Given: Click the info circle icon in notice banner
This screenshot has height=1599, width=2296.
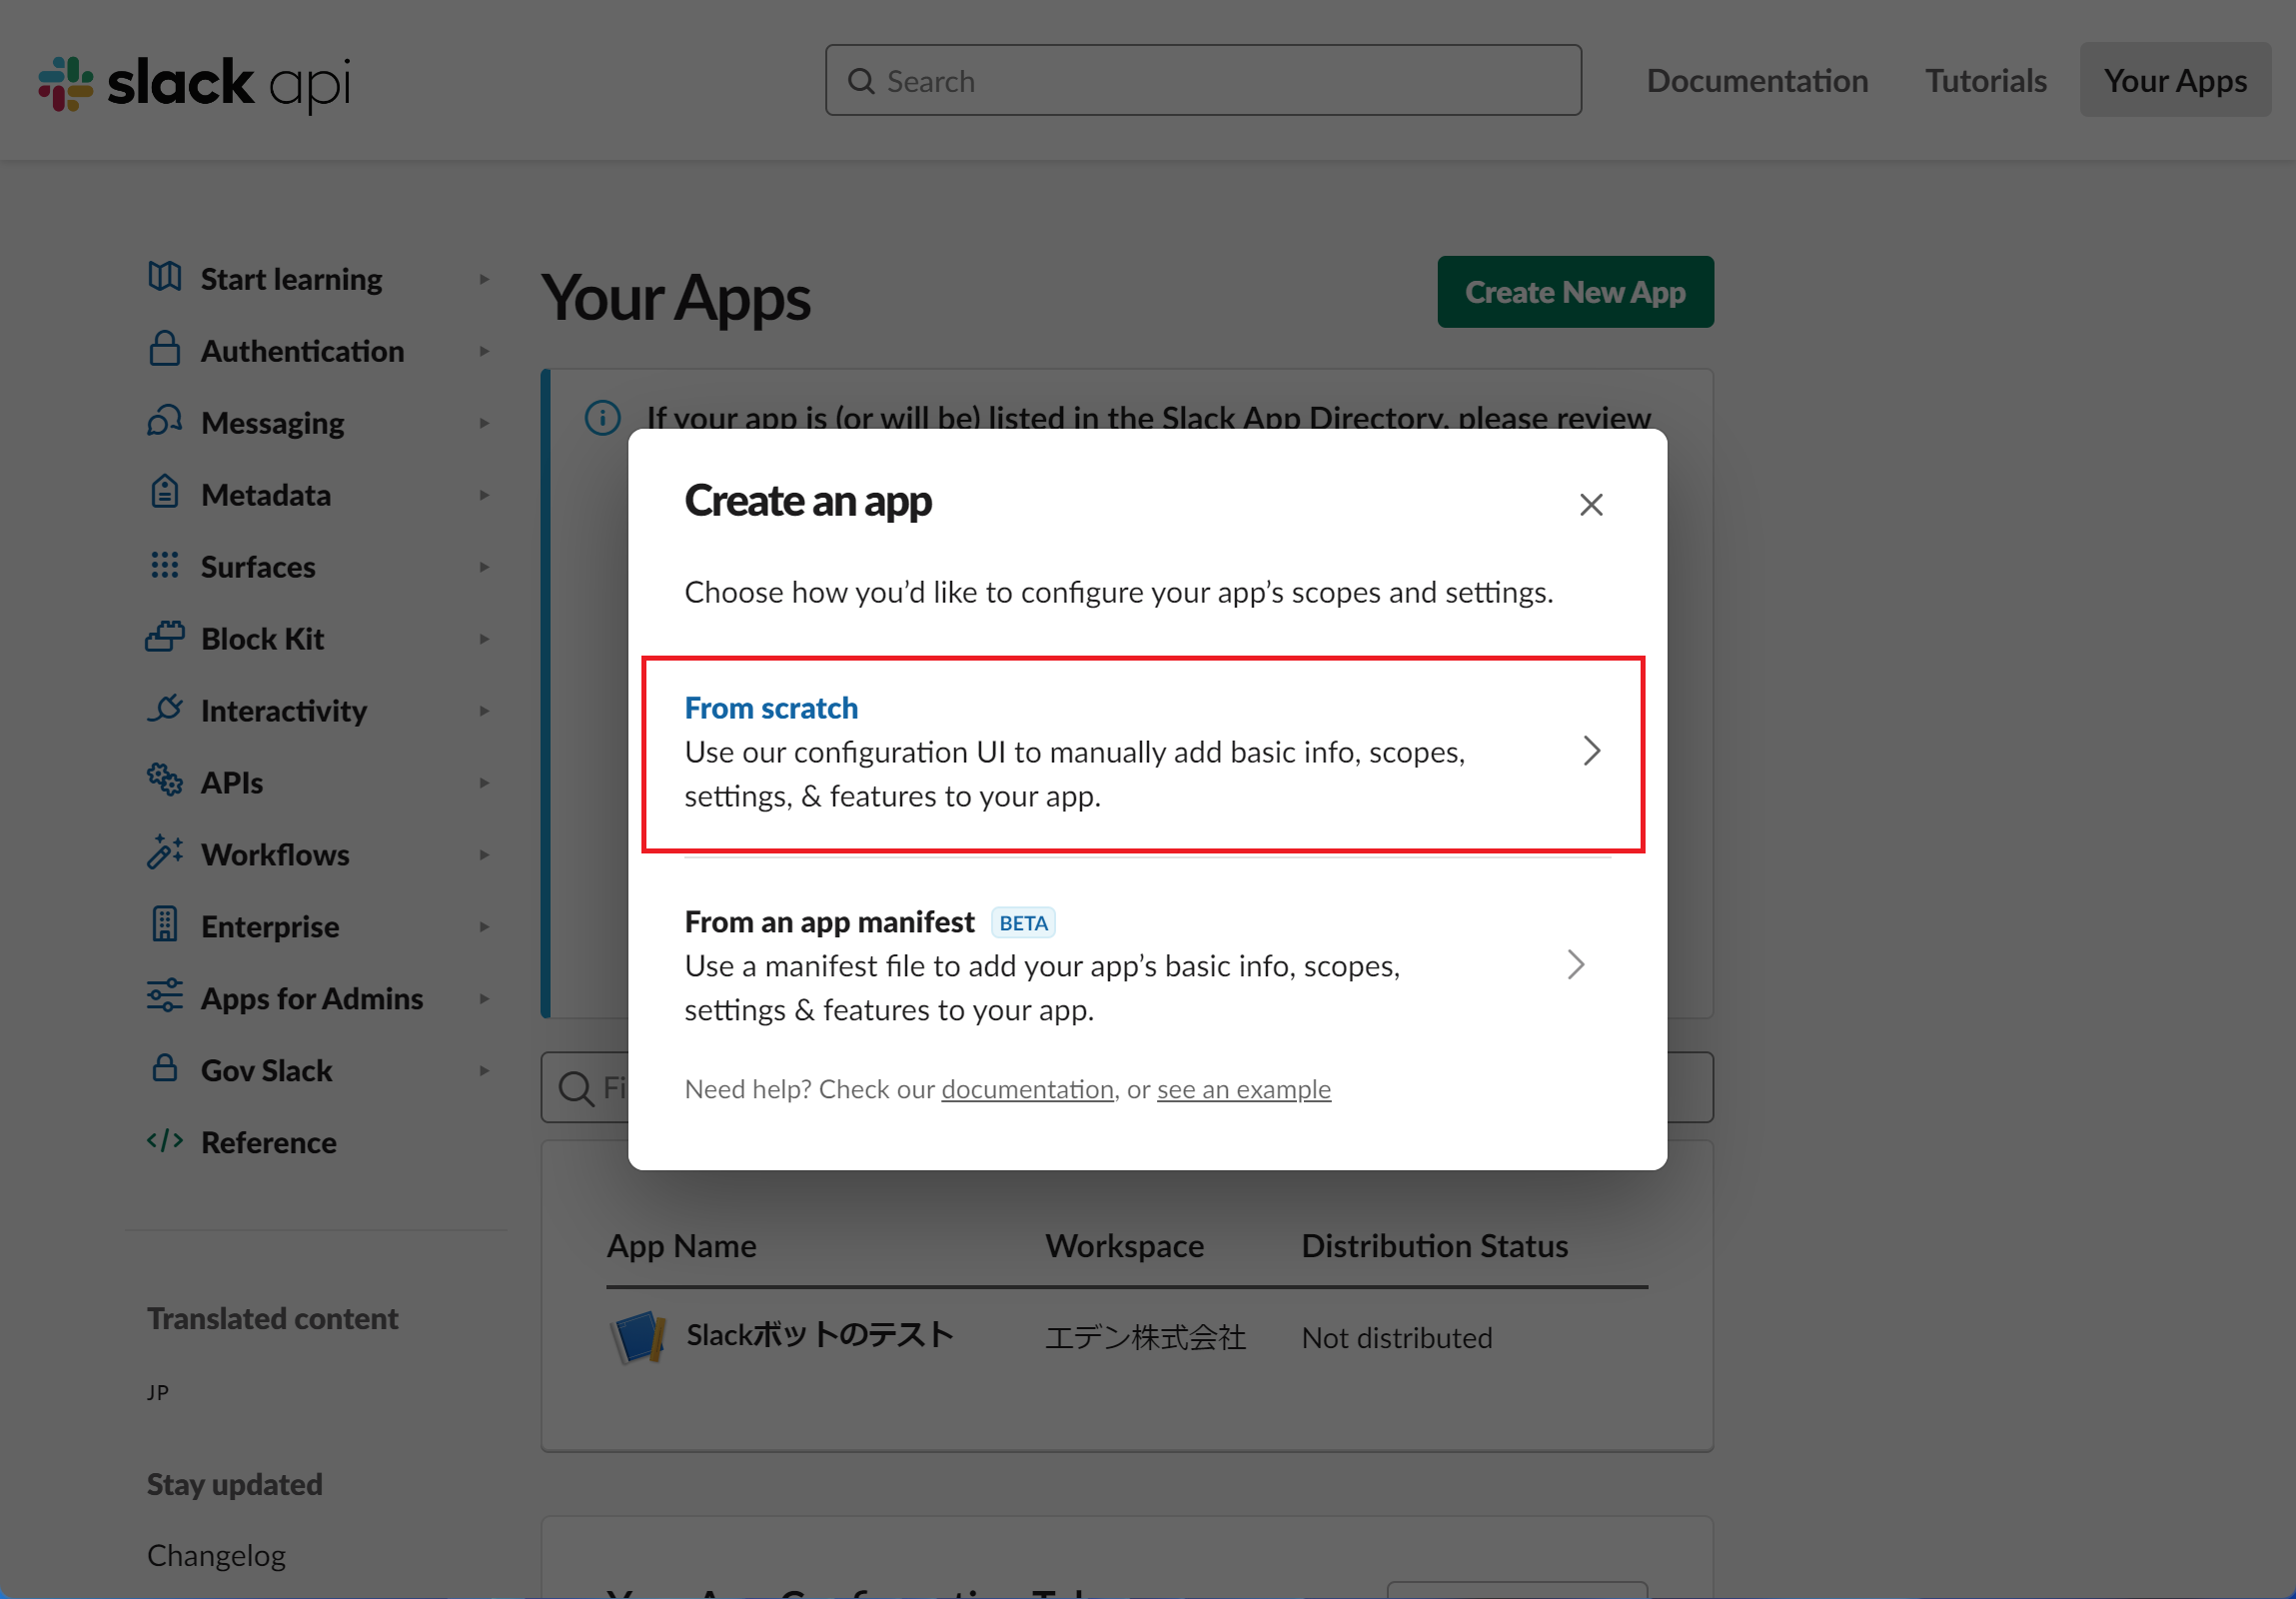Looking at the screenshot, I should [x=603, y=418].
